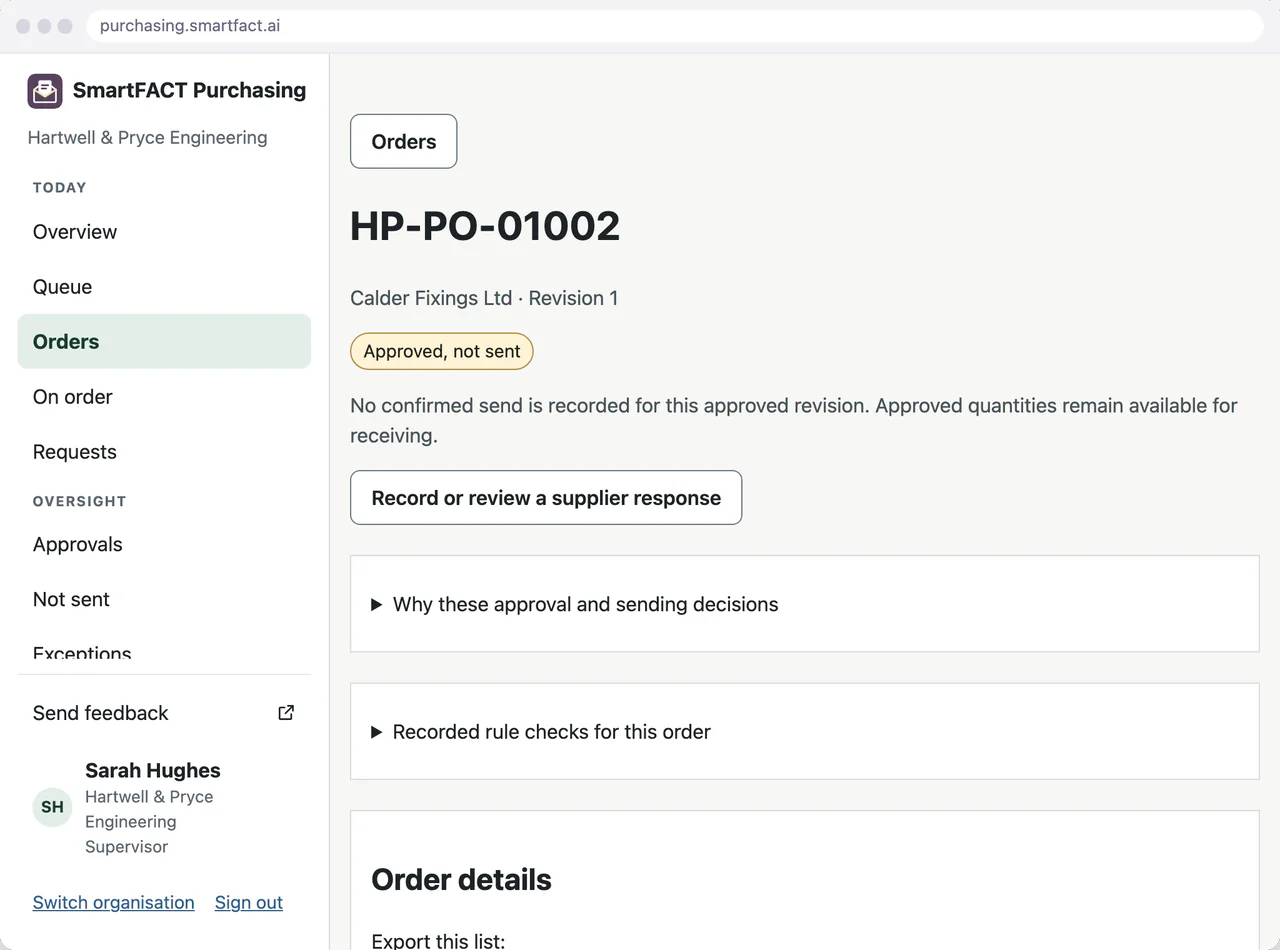This screenshot has height=950, width=1280.
Task: Open Approvals under Oversight
Action: point(164,545)
